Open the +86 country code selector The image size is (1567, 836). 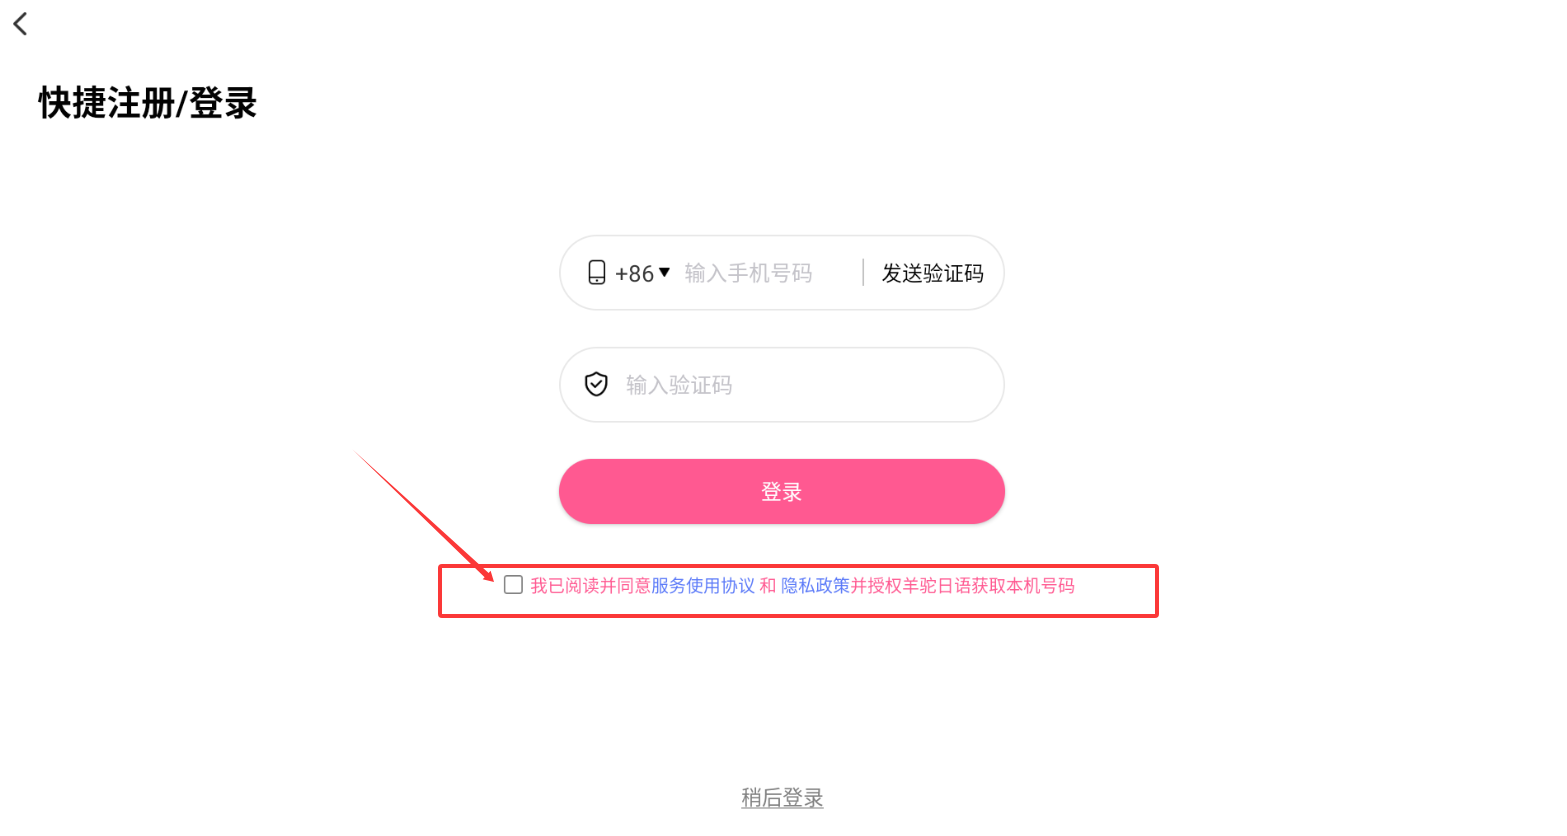point(642,273)
